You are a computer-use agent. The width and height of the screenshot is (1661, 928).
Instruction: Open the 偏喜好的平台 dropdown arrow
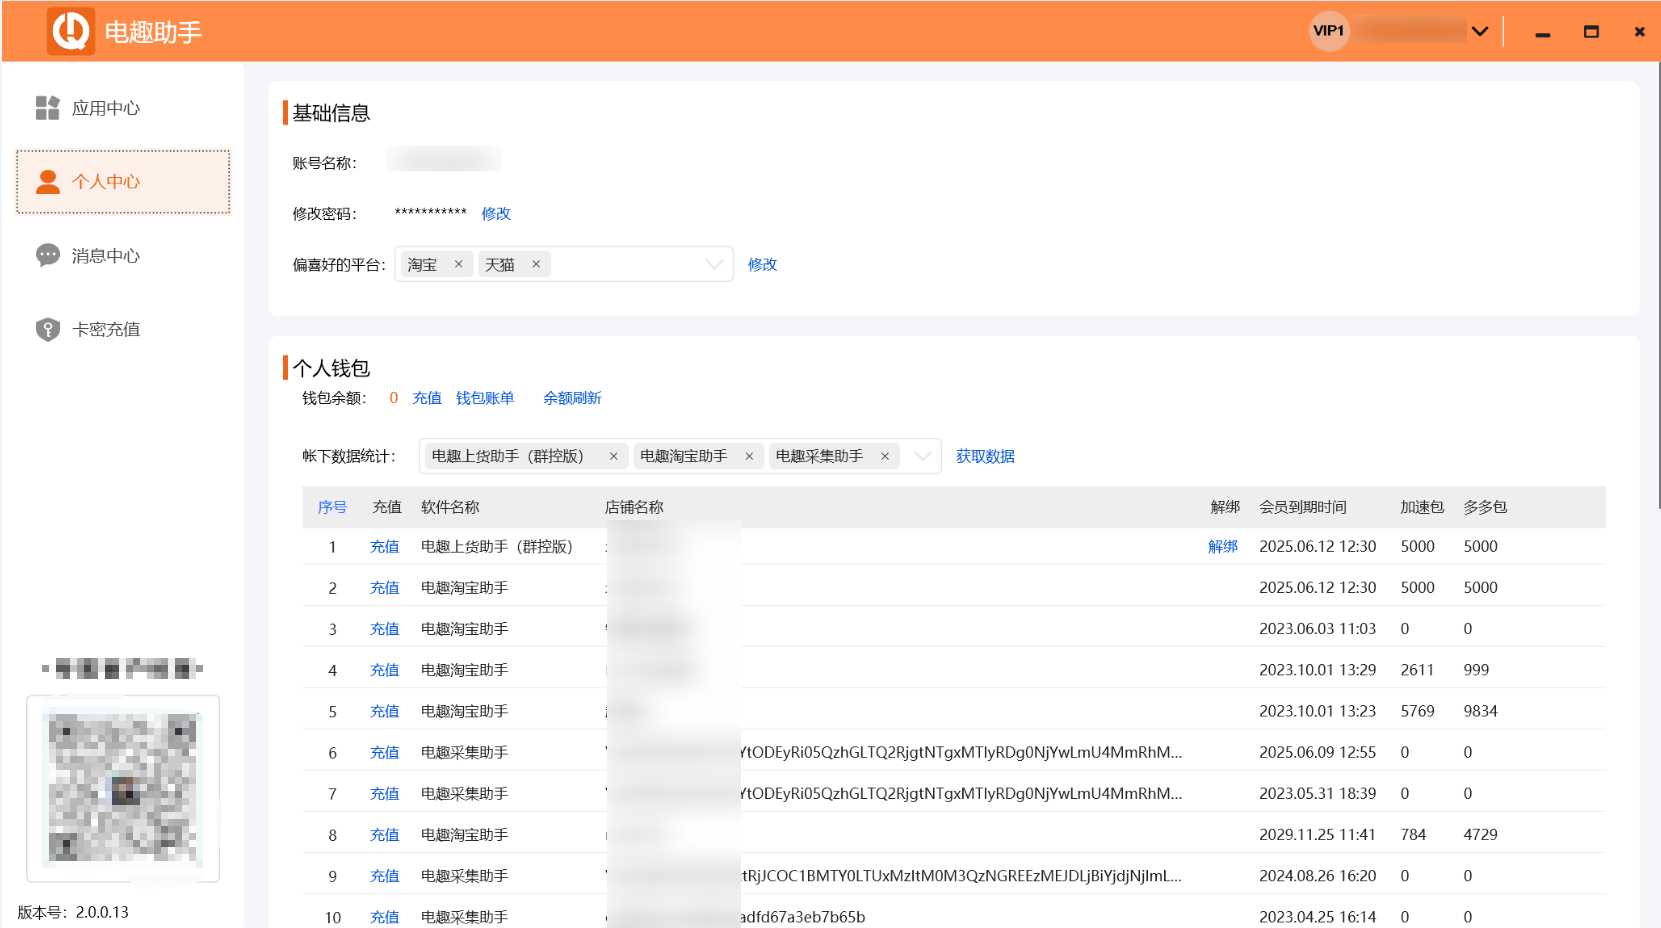click(x=714, y=264)
